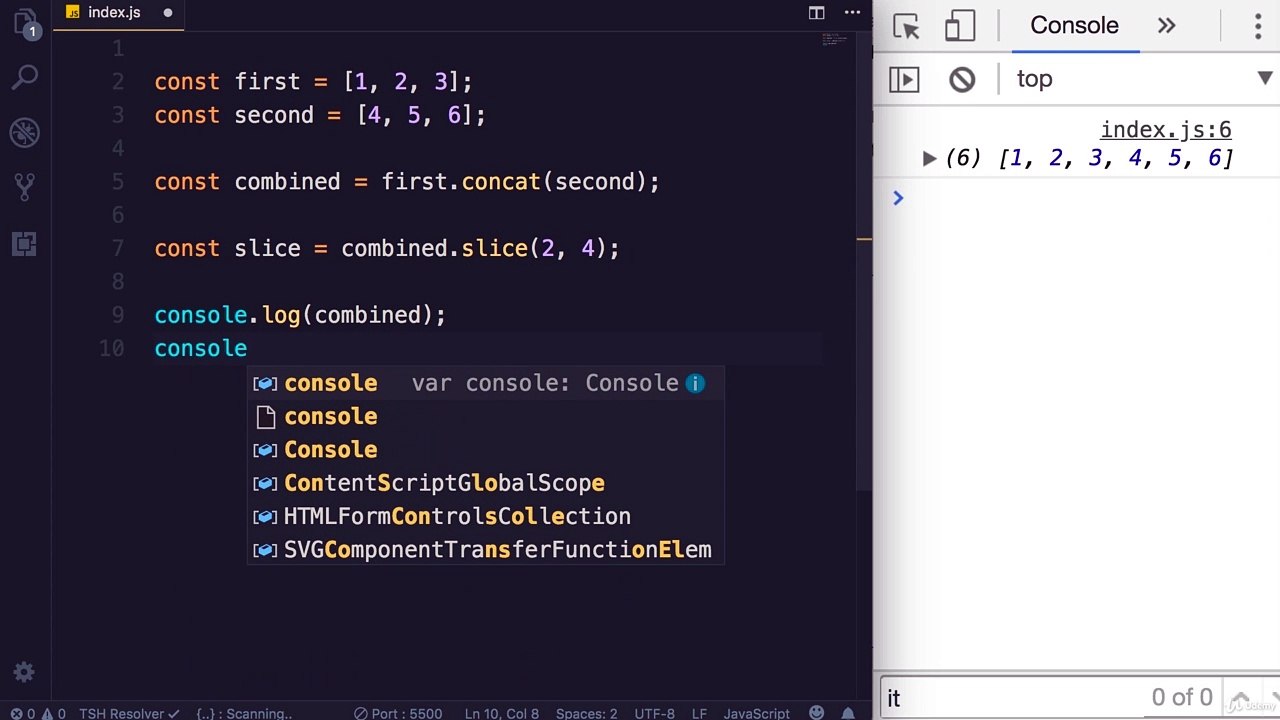Image resolution: width=1280 pixels, height=720 pixels.
Task: Select the capitalized 'Console' suggestion
Action: click(485, 450)
